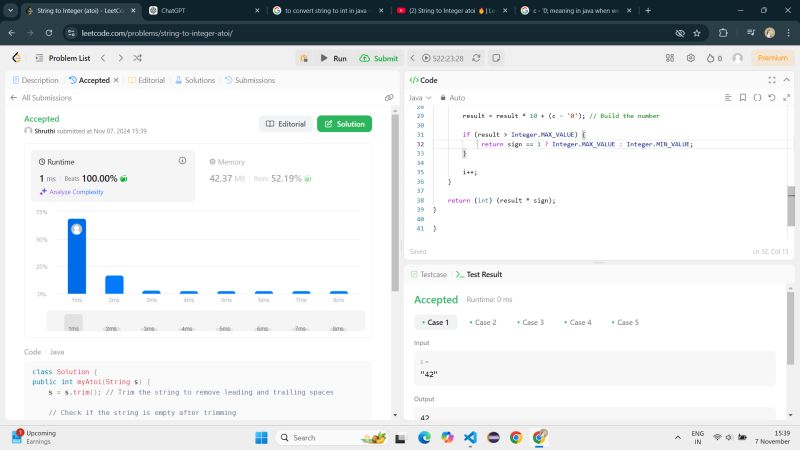Open the runtime info icon

click(182, 161)
